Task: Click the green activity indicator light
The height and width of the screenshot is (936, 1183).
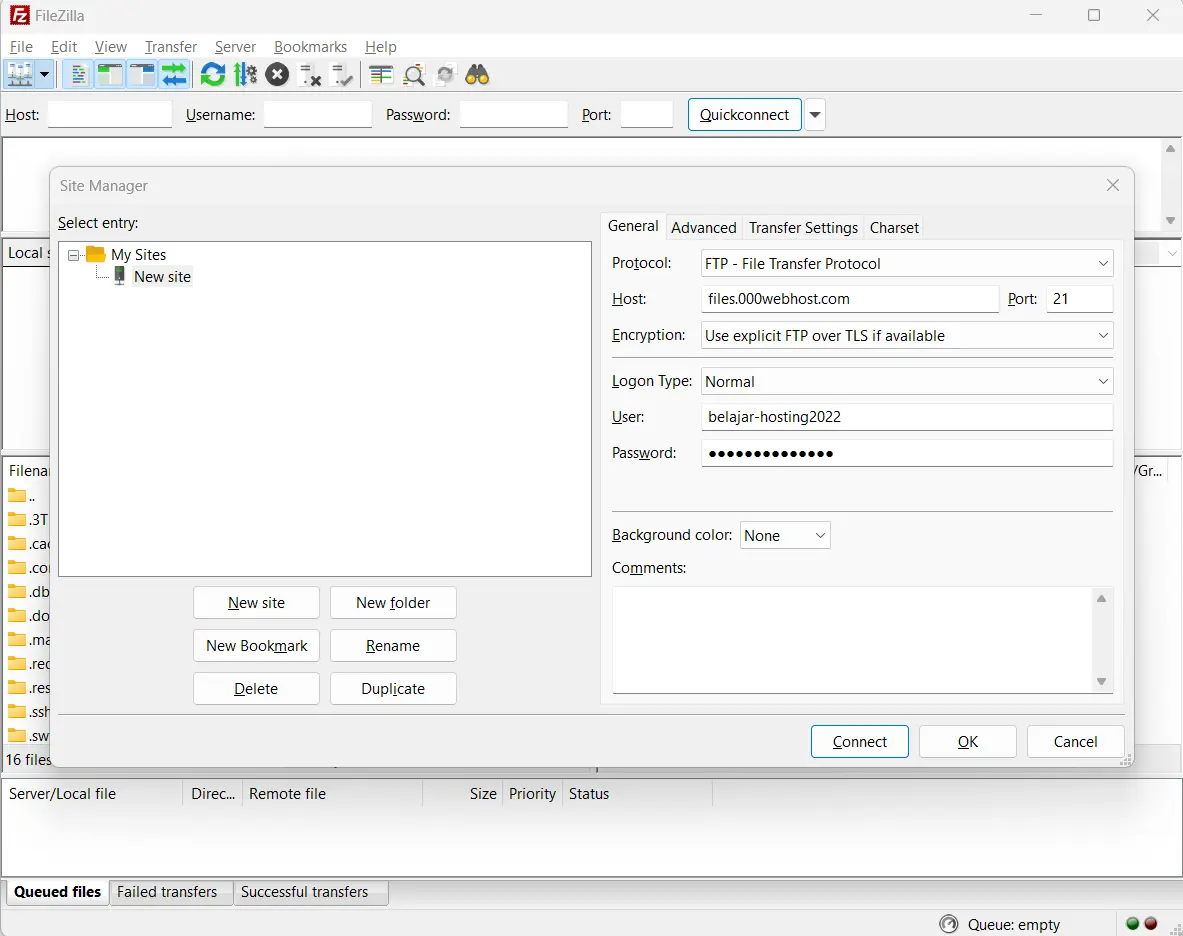Action: [1132, 923]
